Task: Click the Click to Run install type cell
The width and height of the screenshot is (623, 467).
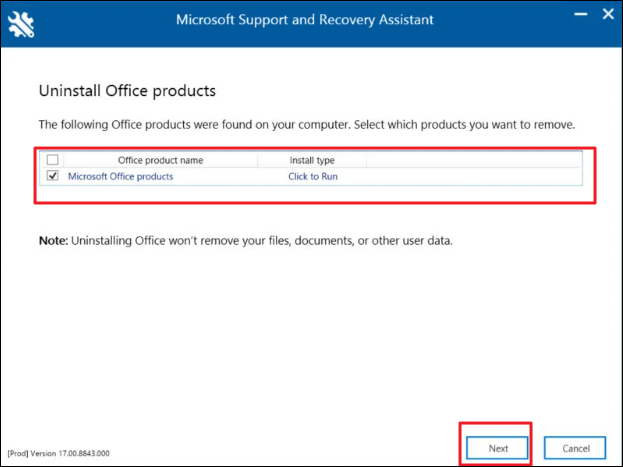Action: [313, 176]
